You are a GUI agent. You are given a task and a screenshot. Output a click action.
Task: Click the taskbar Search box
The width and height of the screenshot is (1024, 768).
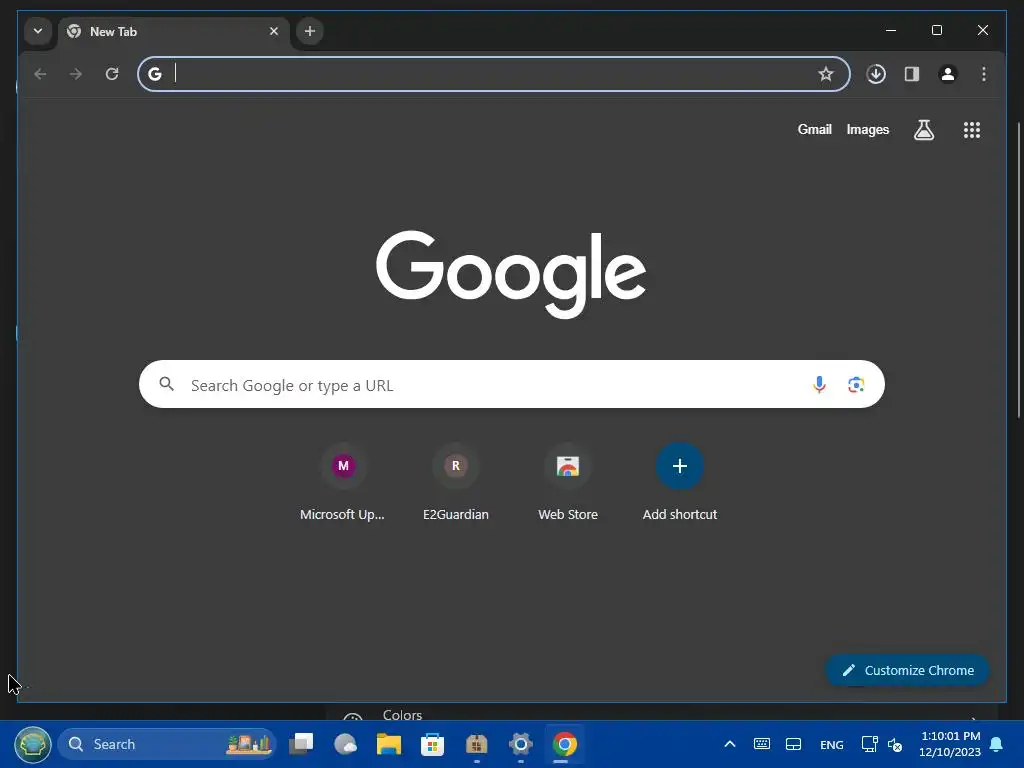pyautogui.click(x=167, y=744)
